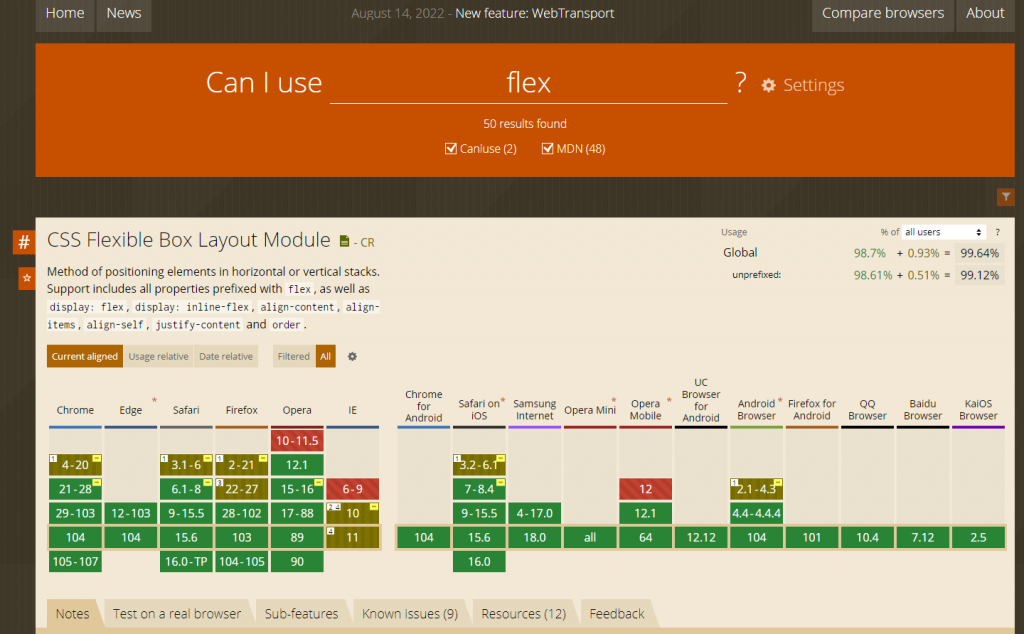Viewport: 1024px width, 634px height.
Task: Follow the New feature: WebTransport link
Action: coord(534,13)
